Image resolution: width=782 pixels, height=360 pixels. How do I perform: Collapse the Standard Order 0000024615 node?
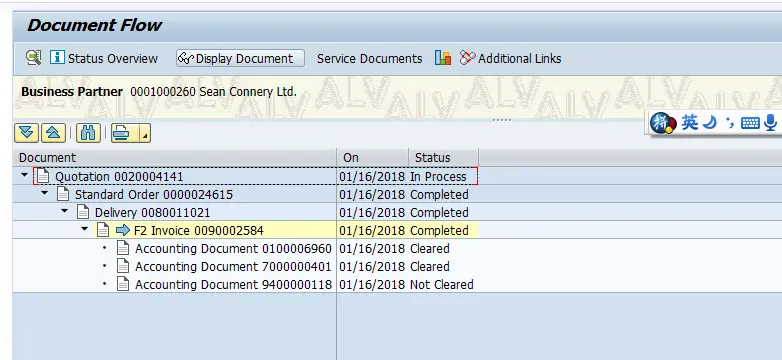point(44,193)
